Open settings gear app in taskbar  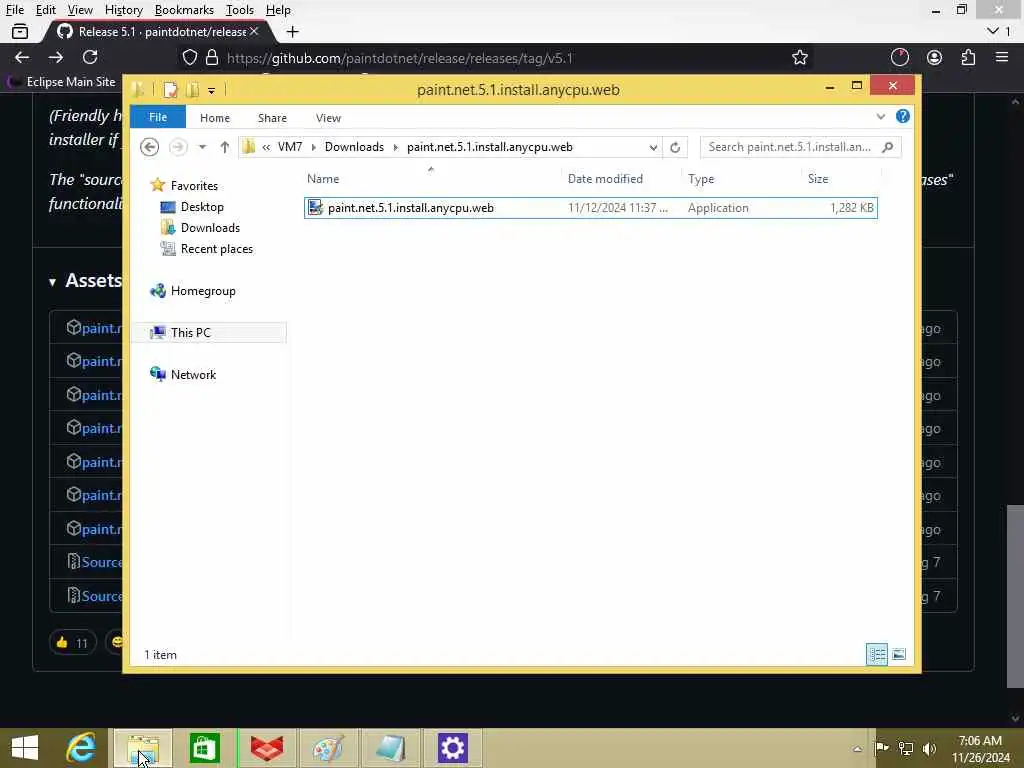453,748
